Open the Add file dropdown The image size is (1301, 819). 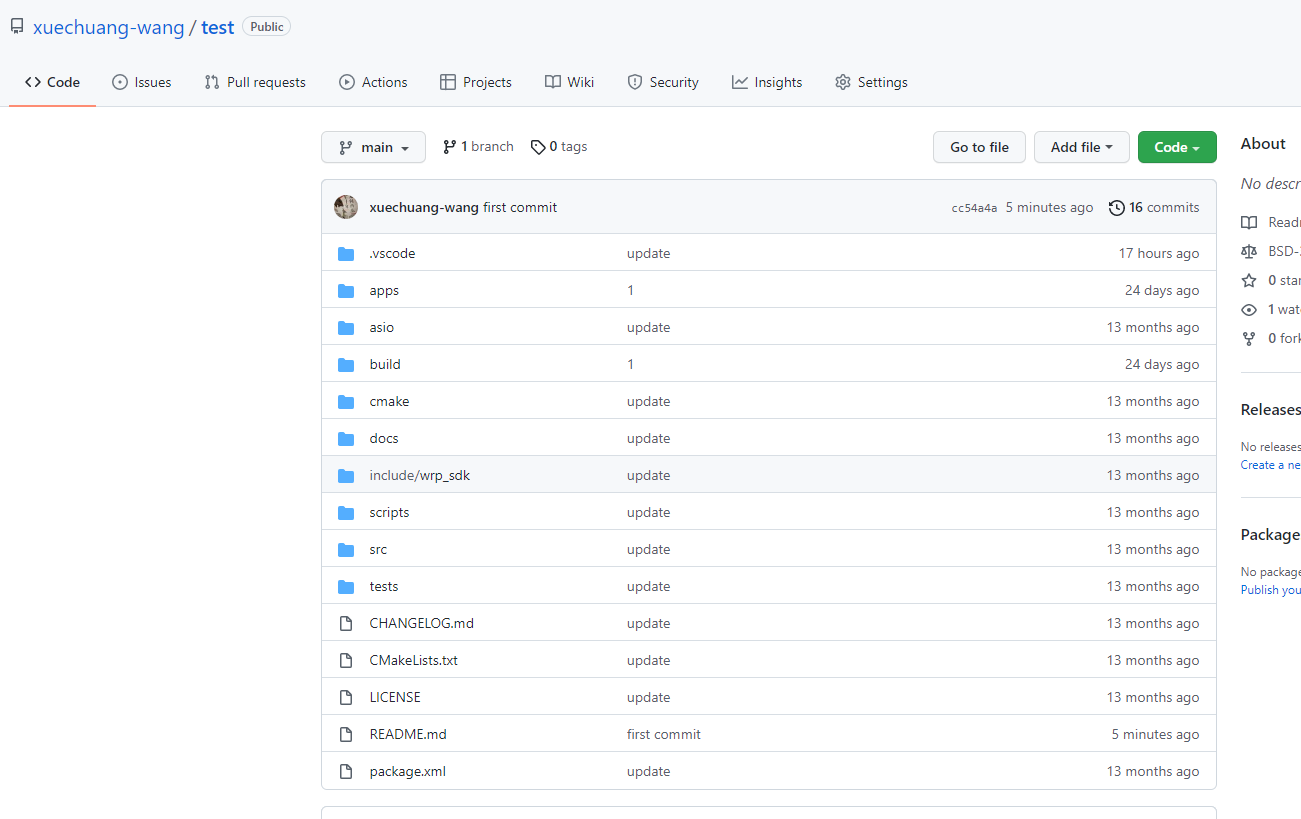pyautogui.click(x=1082, y=147)
